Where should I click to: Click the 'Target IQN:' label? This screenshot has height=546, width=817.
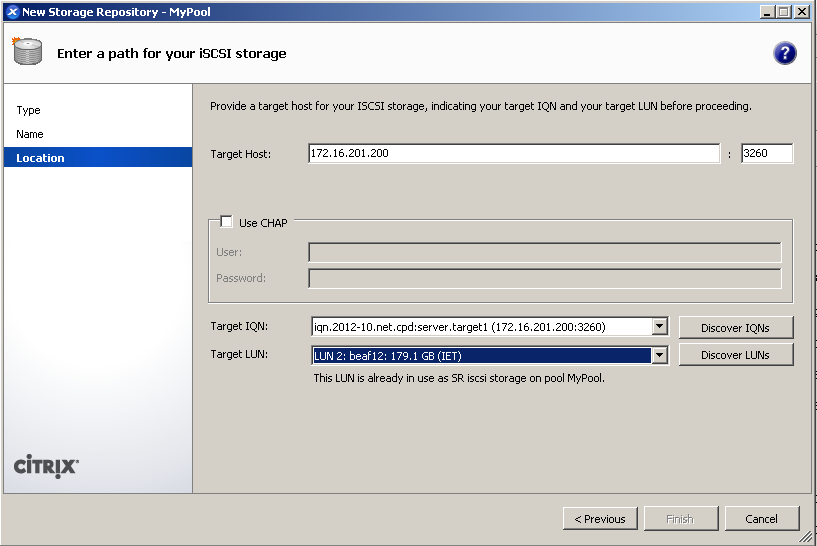[x=239, y=326]
